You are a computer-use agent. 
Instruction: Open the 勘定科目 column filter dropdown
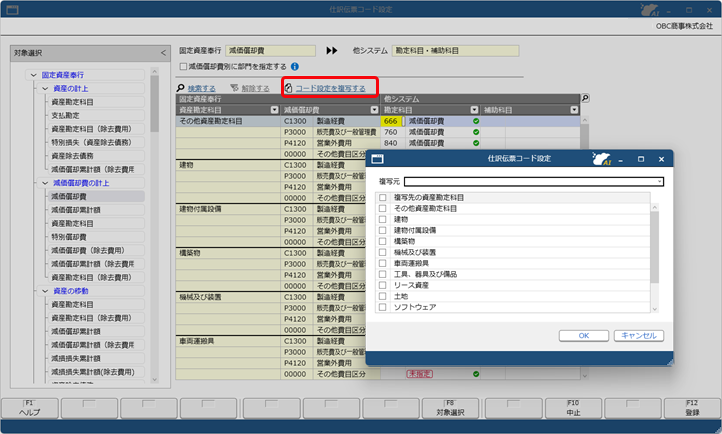[x=474, y=110]
